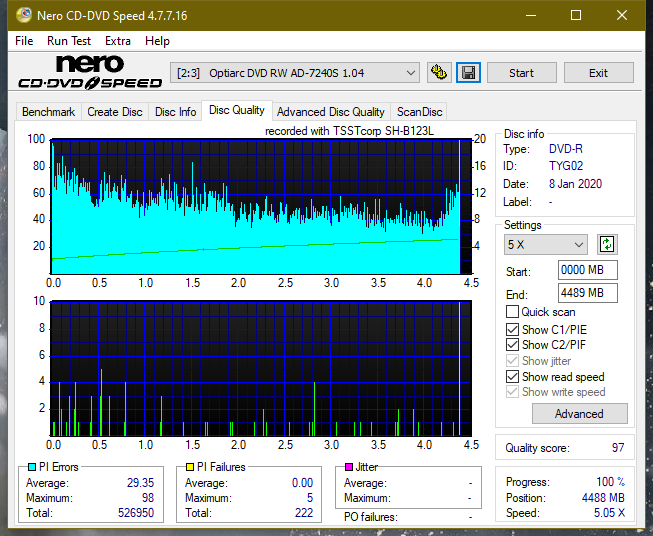Toggle Show read speed checkbox
Viewport: 653px width, 536px height.
(x=512, y=376)
